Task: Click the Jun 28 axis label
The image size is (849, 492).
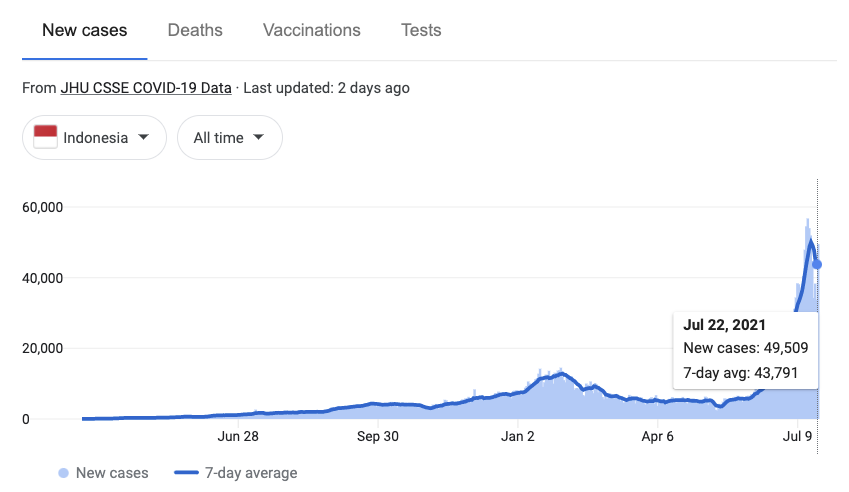Action: pos(238,436)
